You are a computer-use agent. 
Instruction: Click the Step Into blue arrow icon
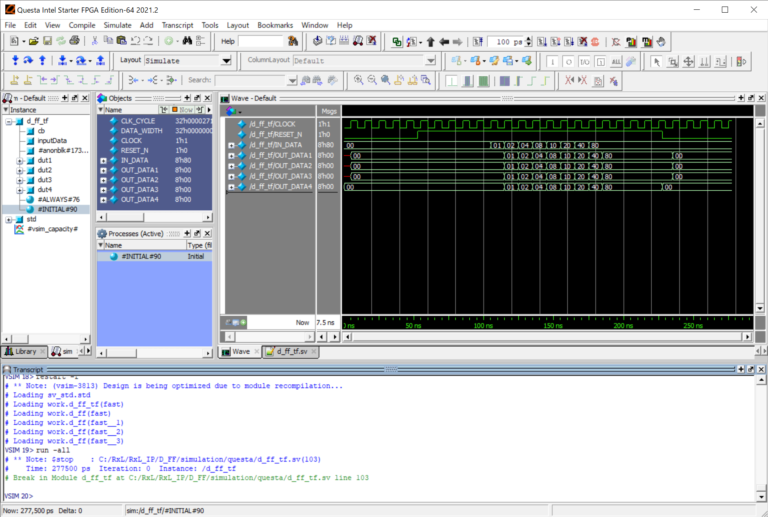15,60
